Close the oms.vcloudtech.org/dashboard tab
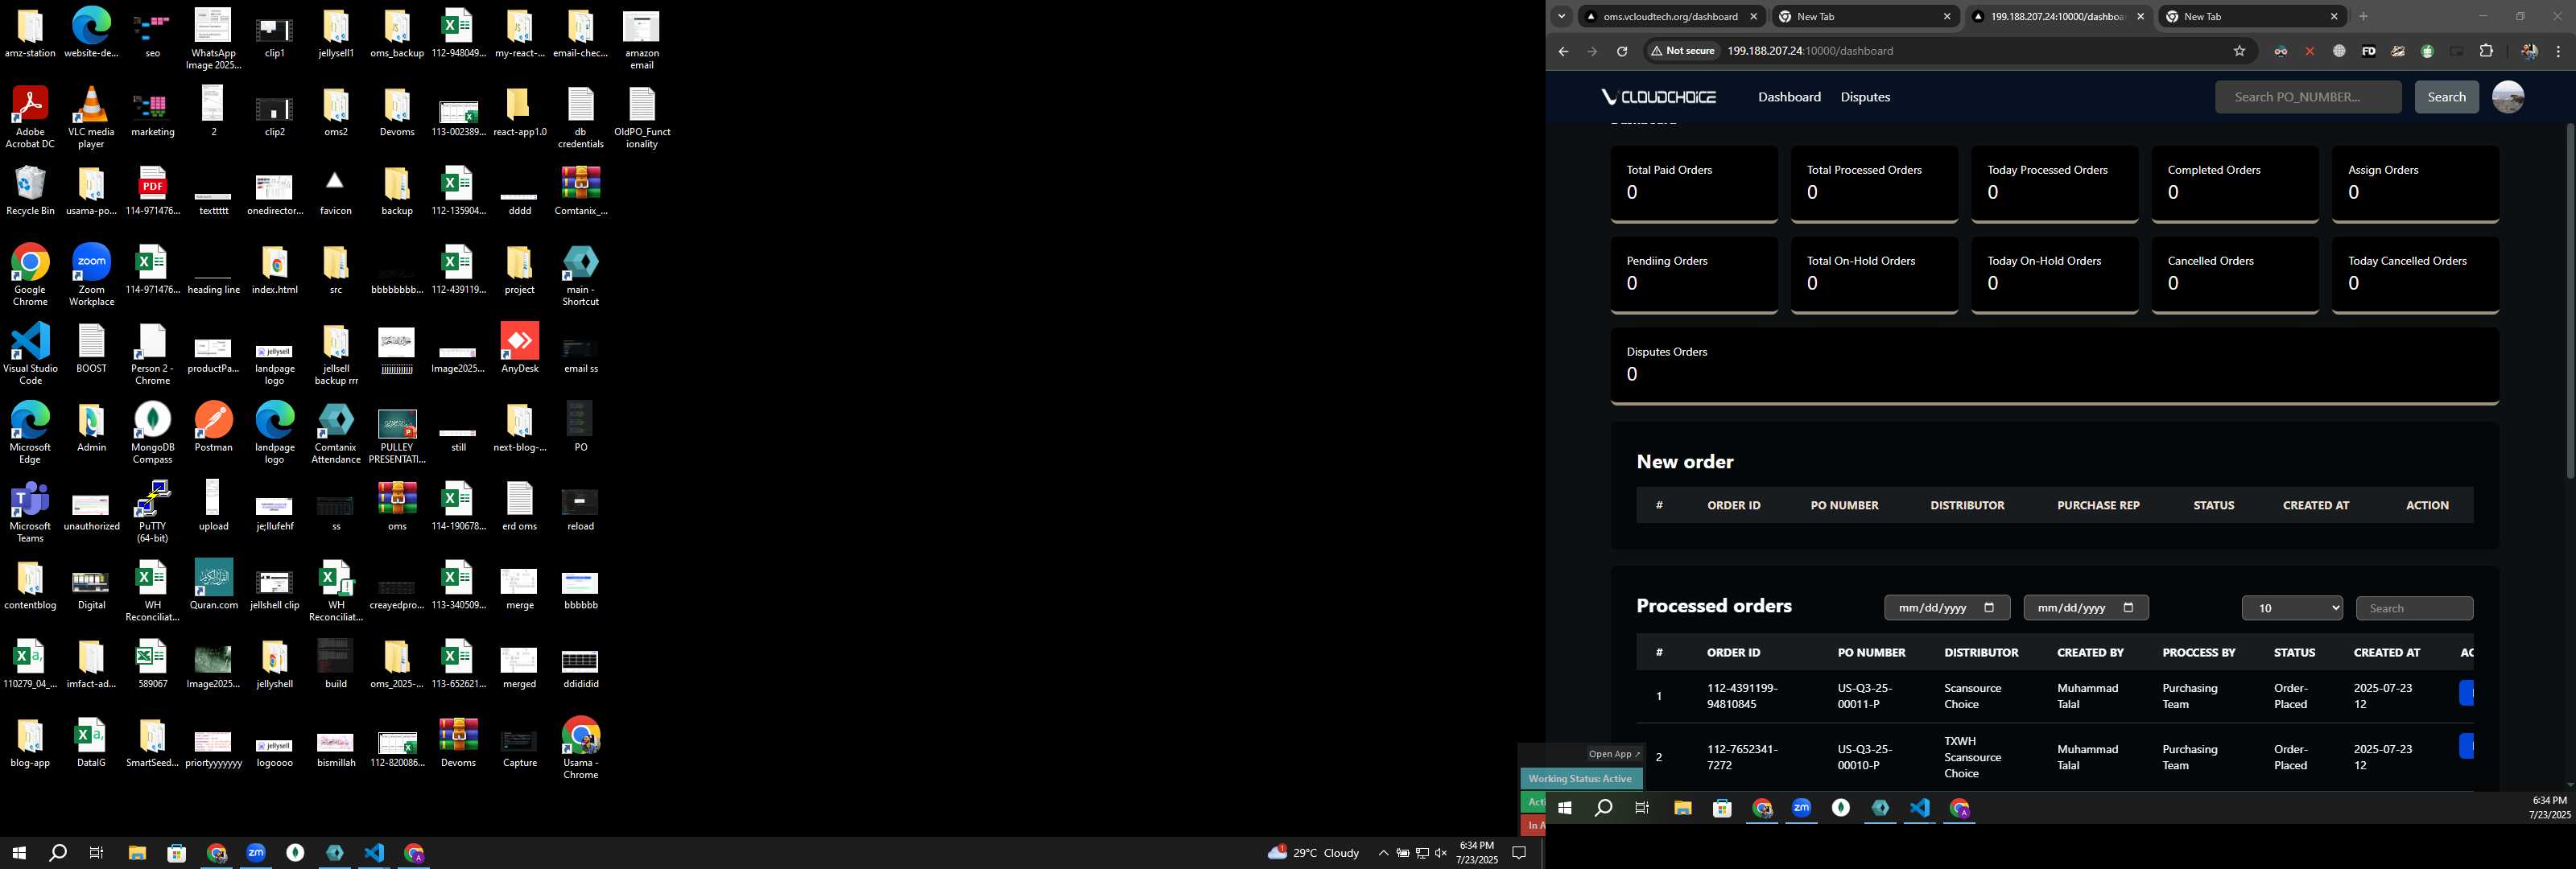 [x=1753, y=16]
